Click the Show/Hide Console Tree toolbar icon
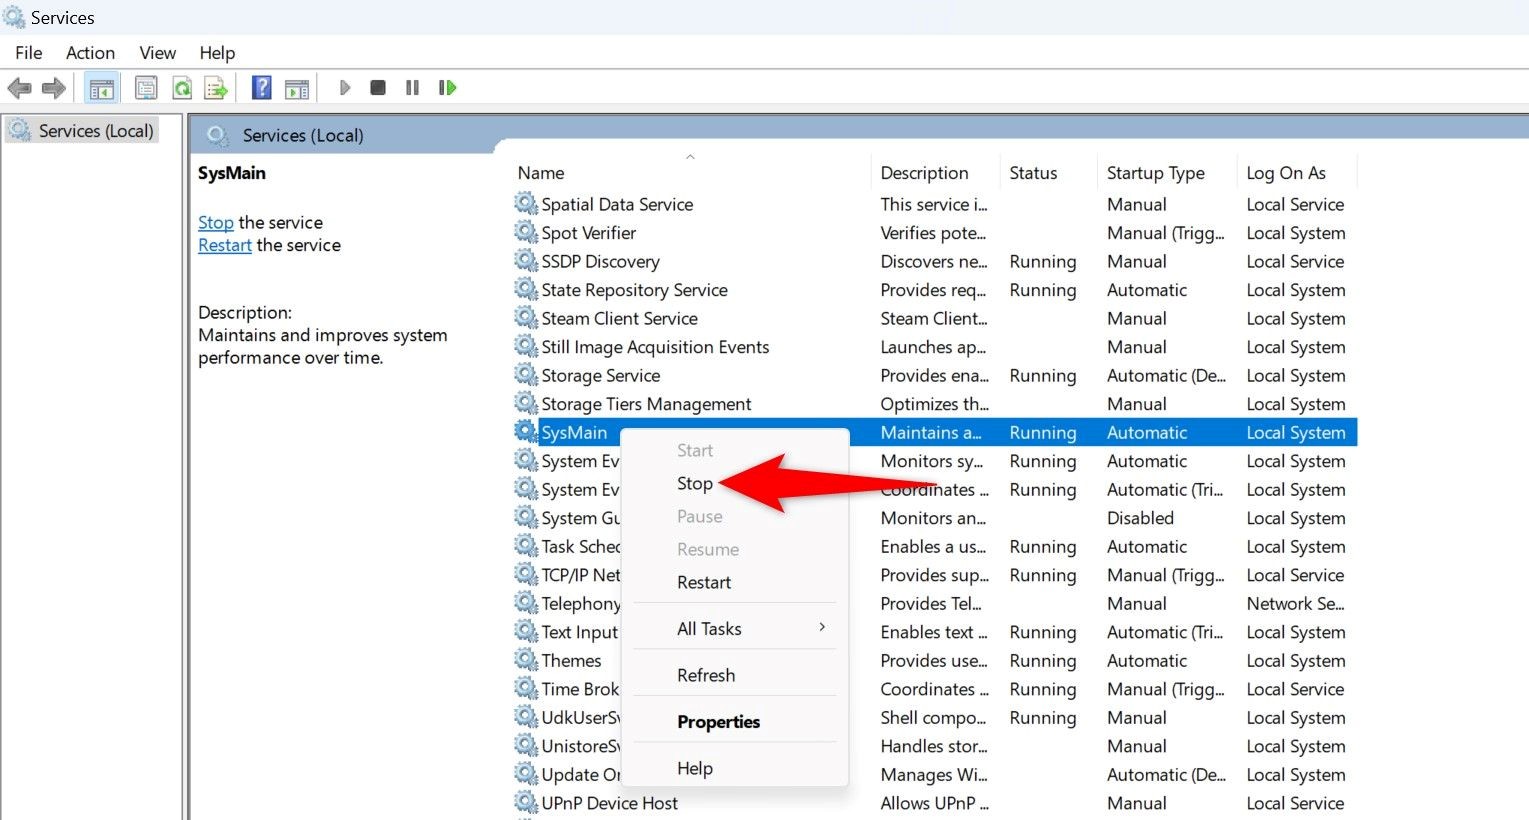 point(101,88)
